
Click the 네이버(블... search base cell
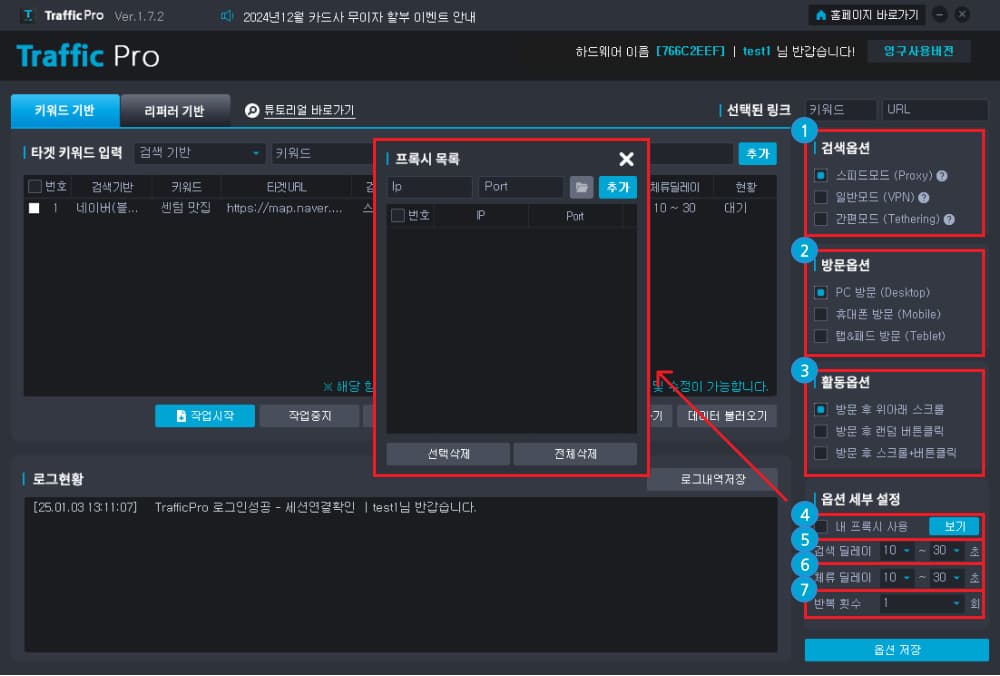click(107, 208)
